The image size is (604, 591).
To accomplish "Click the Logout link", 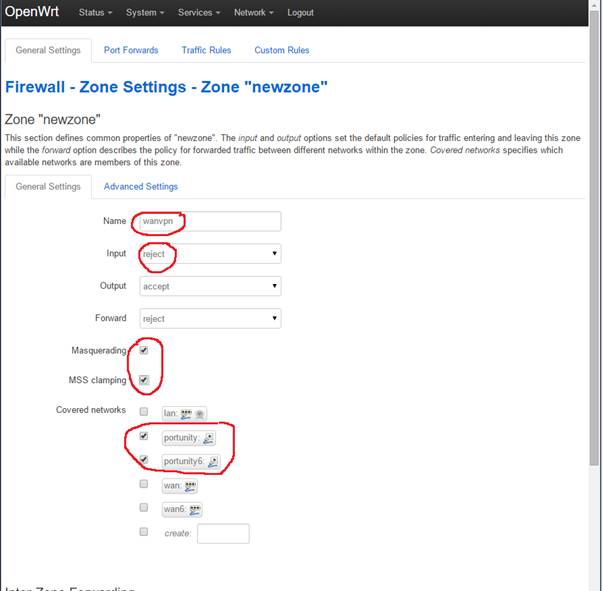I will (300, 13).
